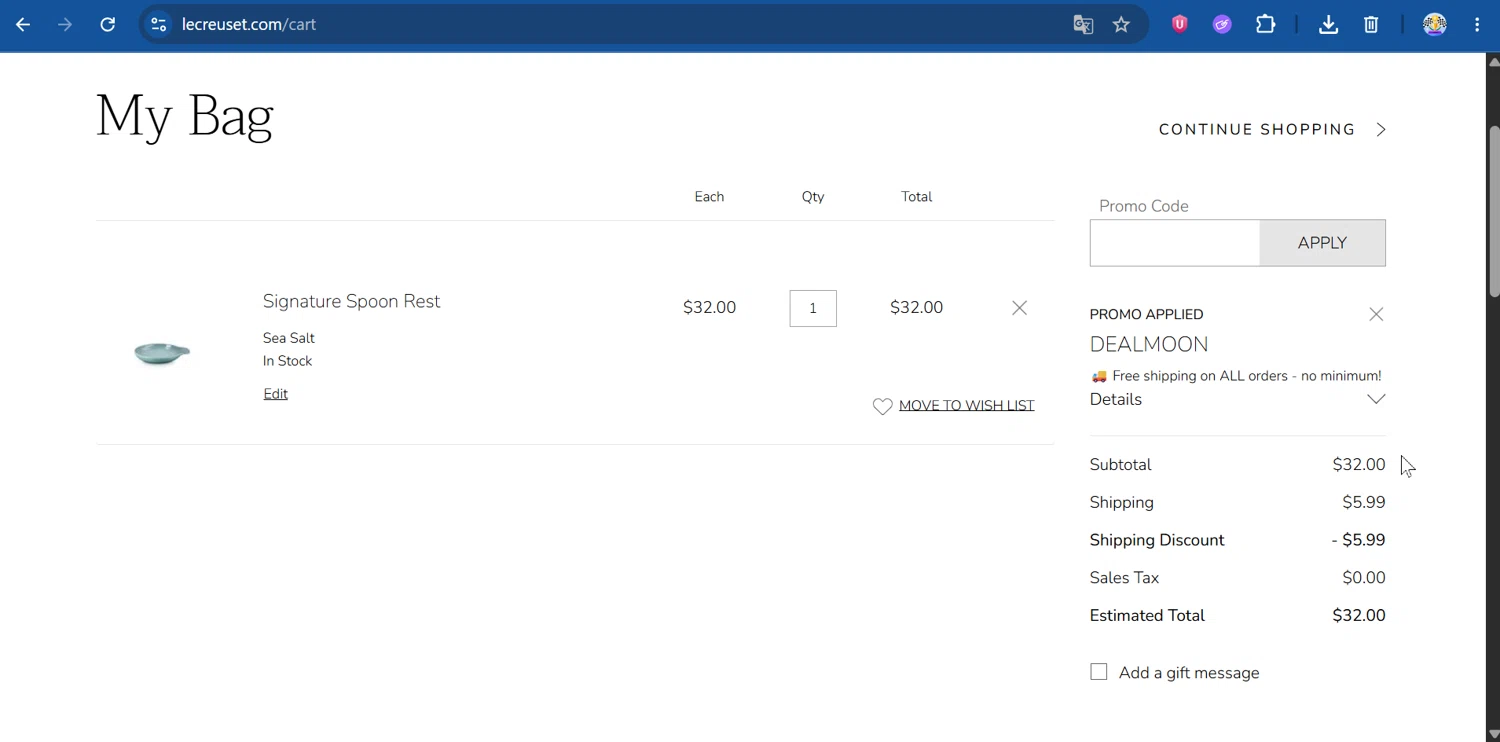Go forward in browser history

(65, 25)
